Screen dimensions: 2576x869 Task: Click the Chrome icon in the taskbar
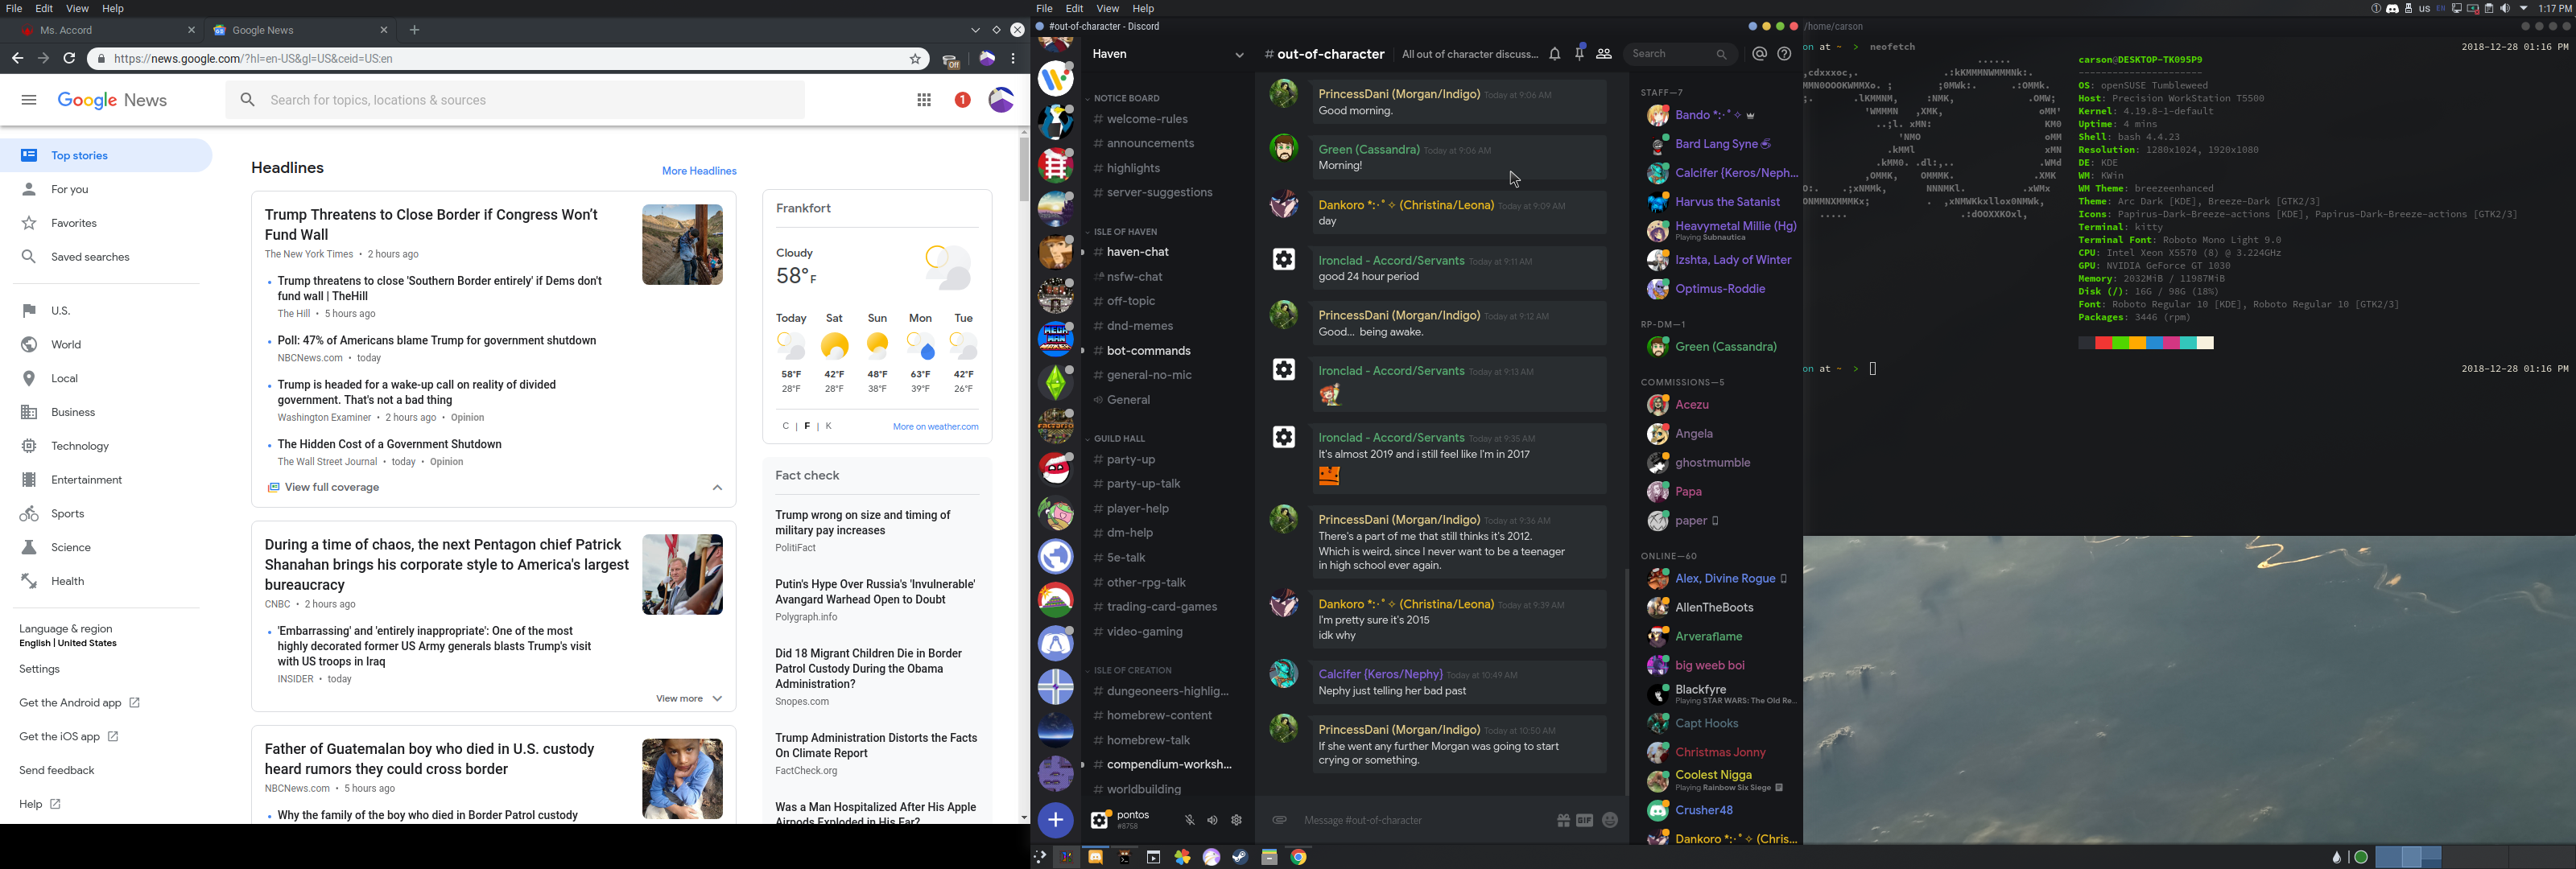click(1299, 857)
